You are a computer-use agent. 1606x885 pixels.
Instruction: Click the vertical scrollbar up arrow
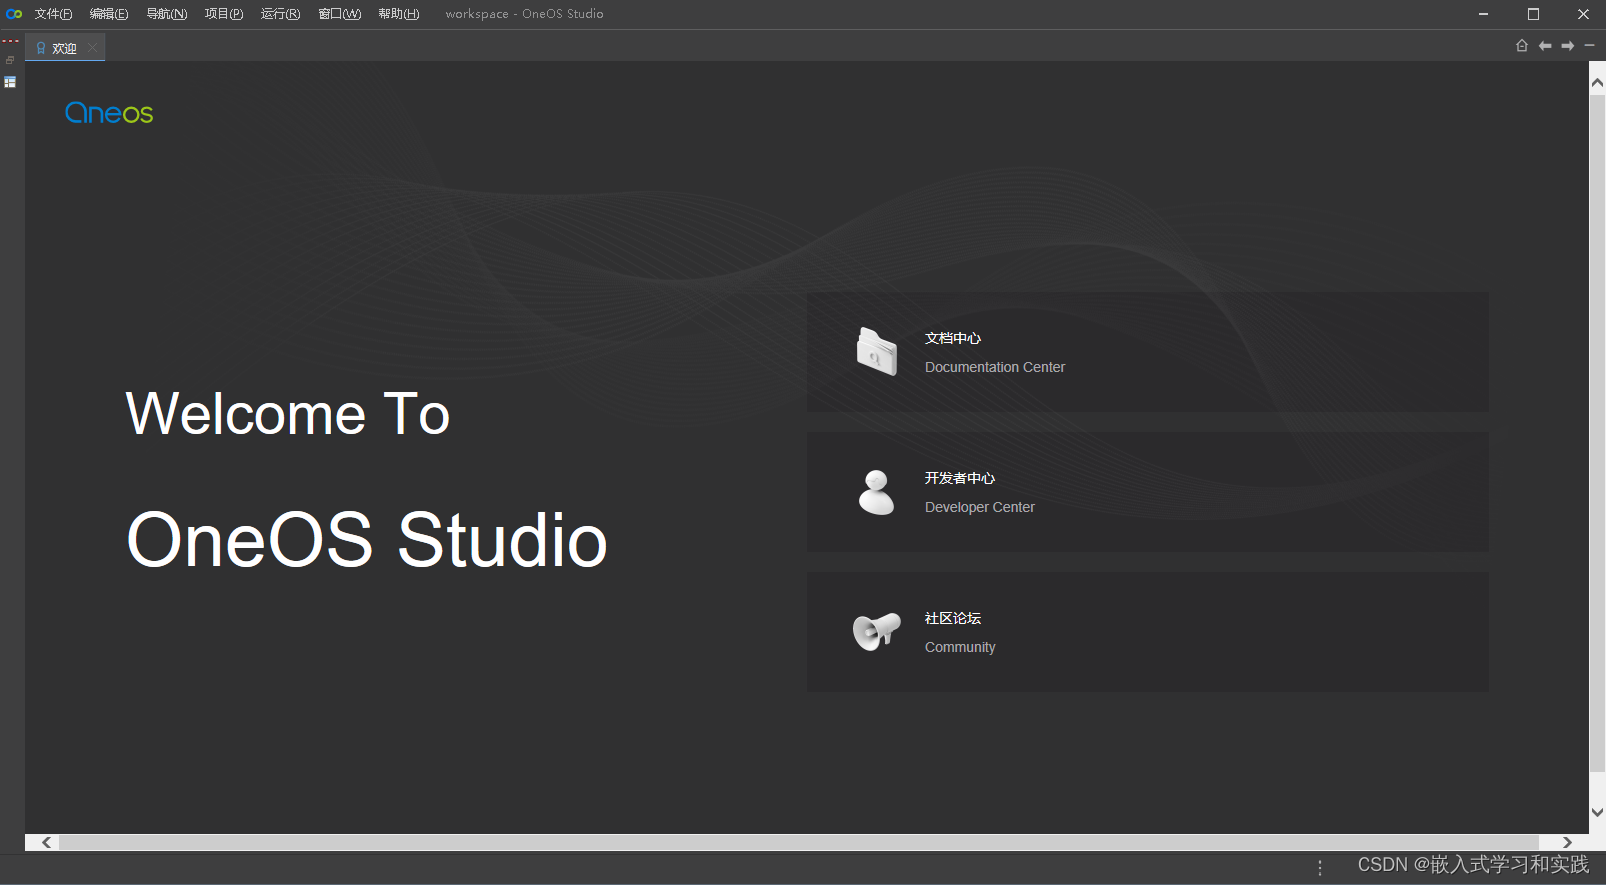point(1597,84)
